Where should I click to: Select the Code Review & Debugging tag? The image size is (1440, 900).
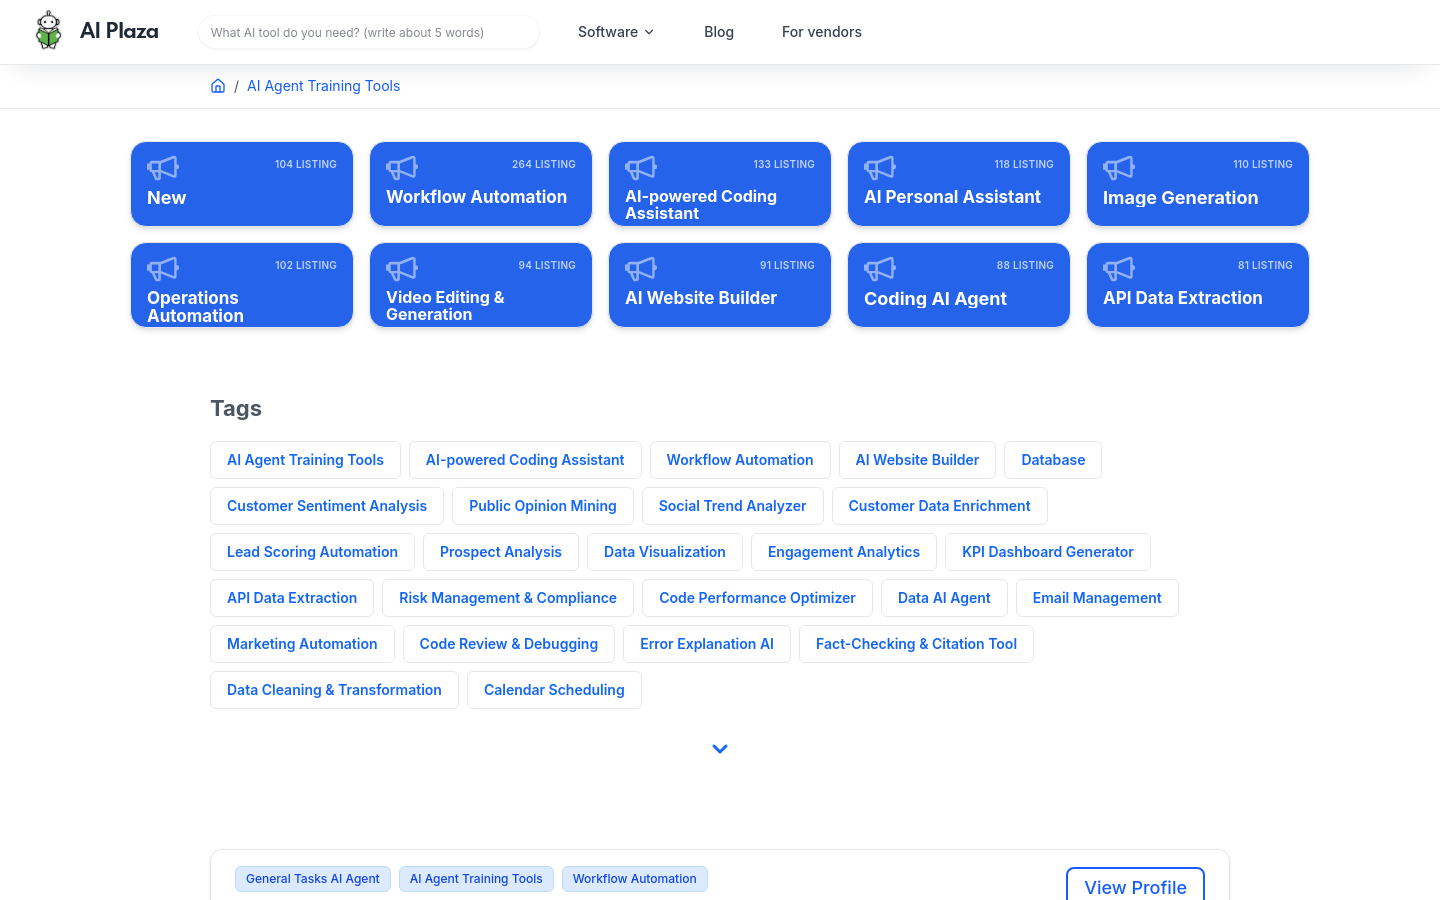(x=509, y=644)
